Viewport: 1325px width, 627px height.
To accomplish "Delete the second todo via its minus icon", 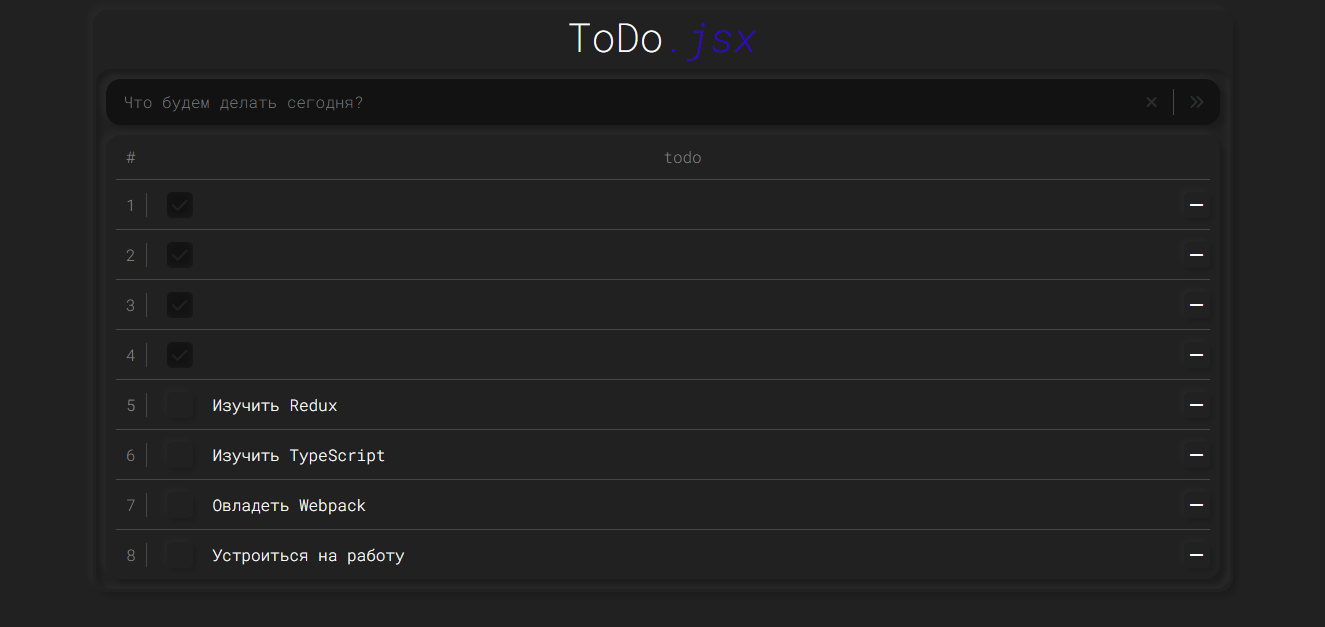I will tap(1196, 255).
